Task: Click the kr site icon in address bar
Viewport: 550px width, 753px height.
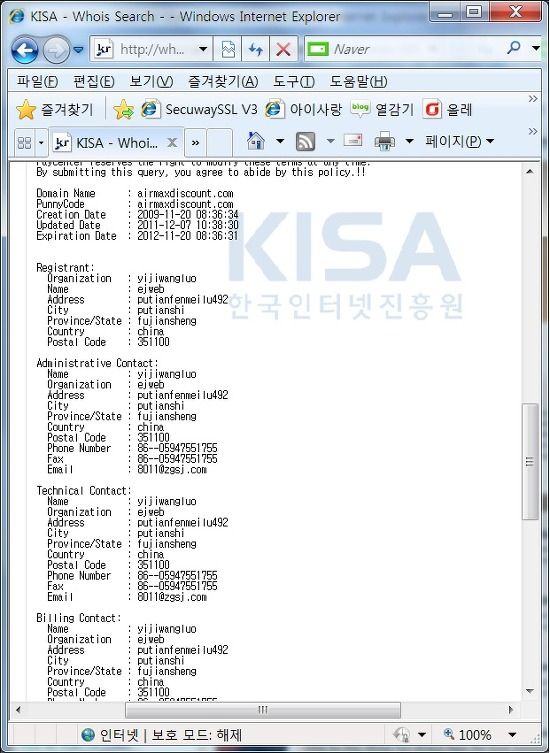Action: pos(105,49)
